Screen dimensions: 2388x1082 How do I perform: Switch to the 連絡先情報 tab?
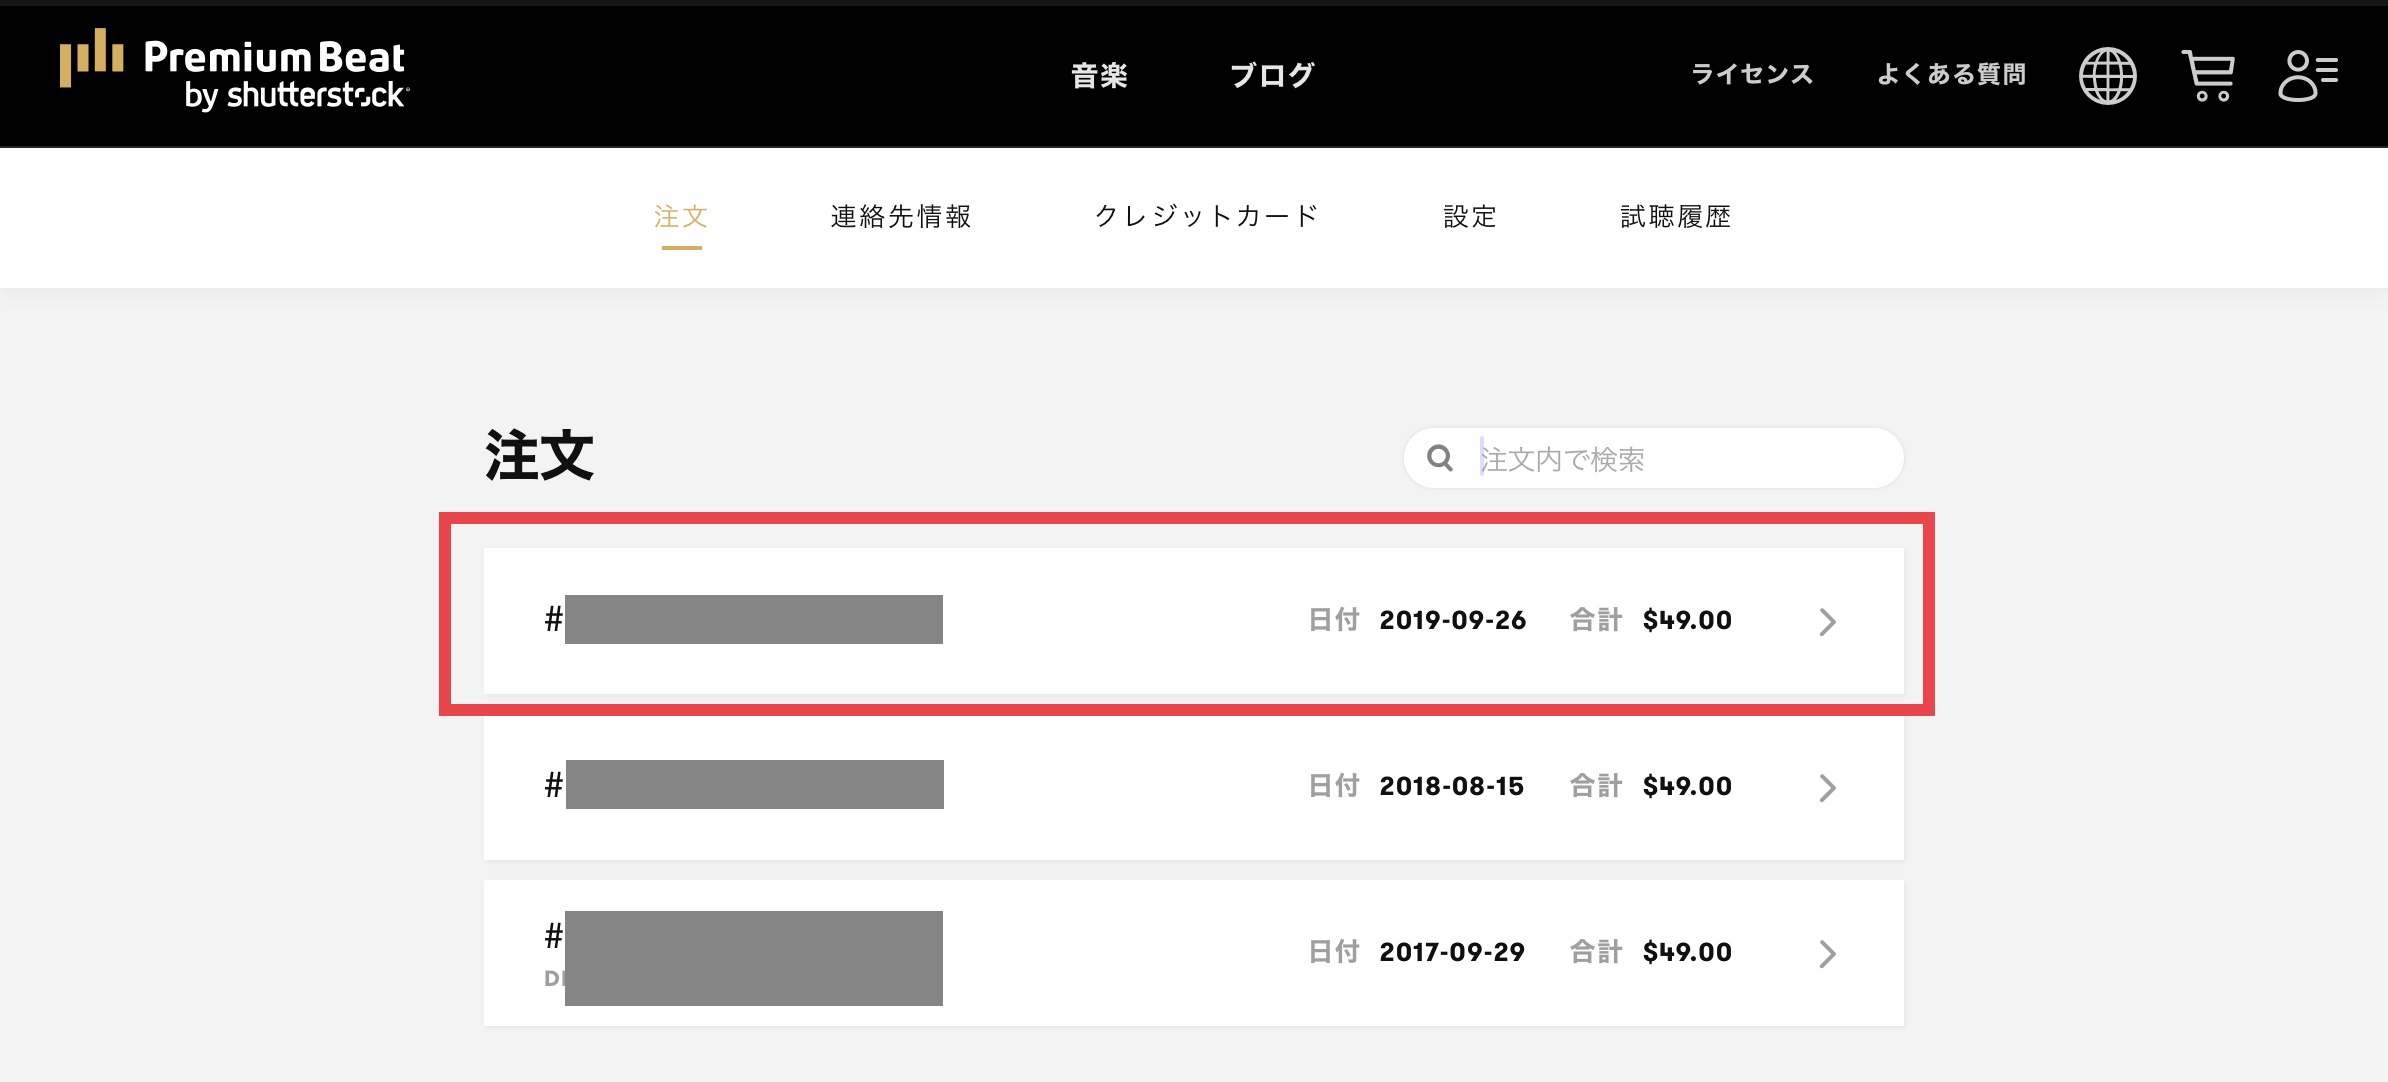pos(901,217)
